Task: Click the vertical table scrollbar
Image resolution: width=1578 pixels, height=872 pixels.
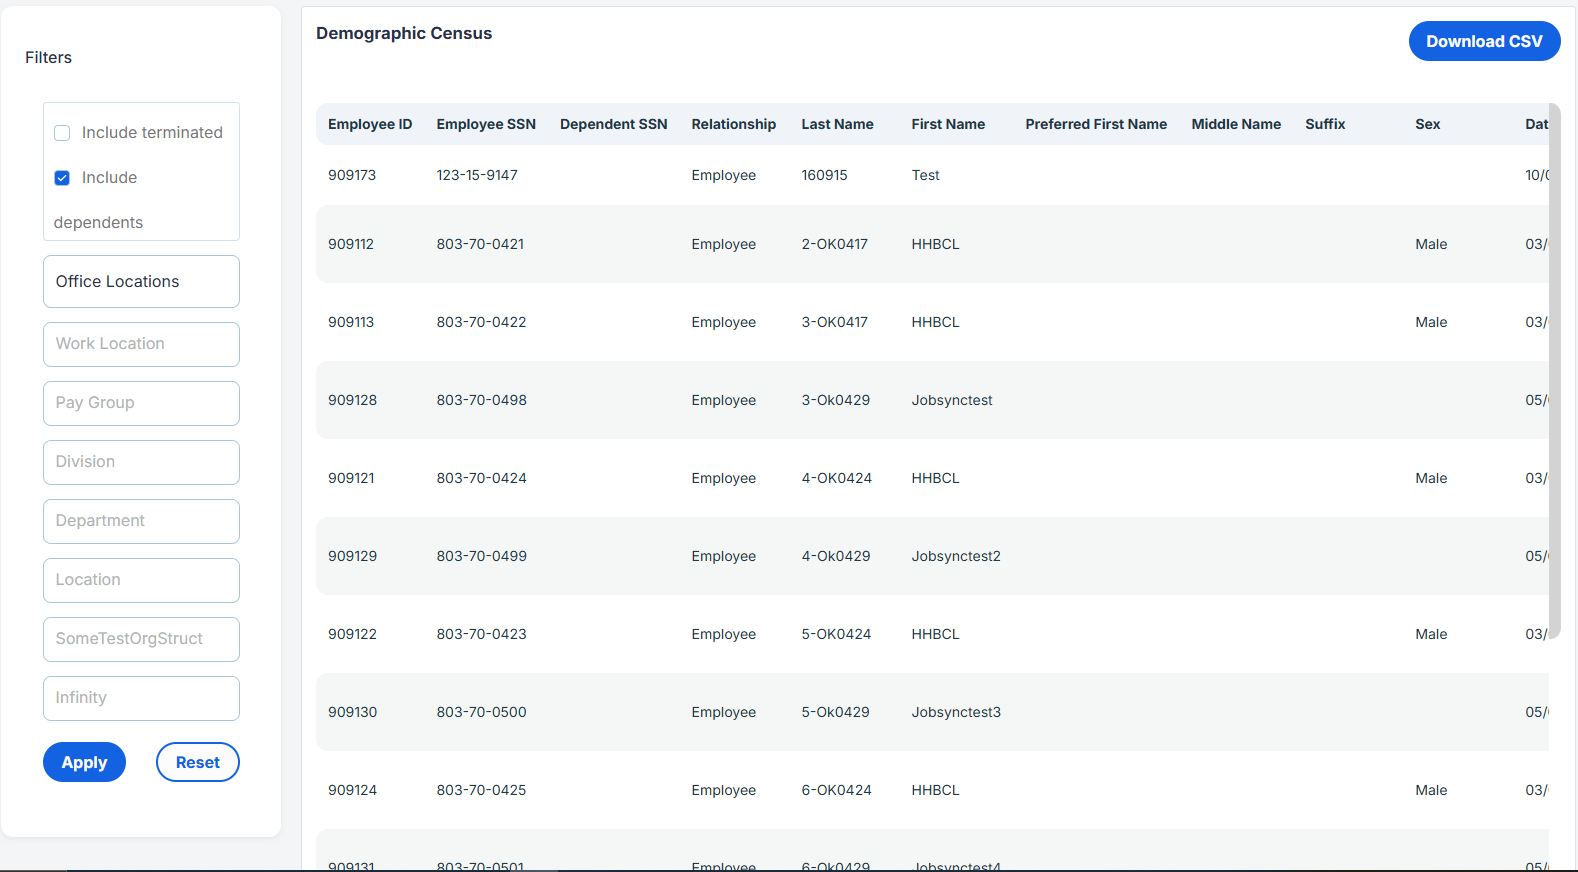Action: pos(1554,370)
